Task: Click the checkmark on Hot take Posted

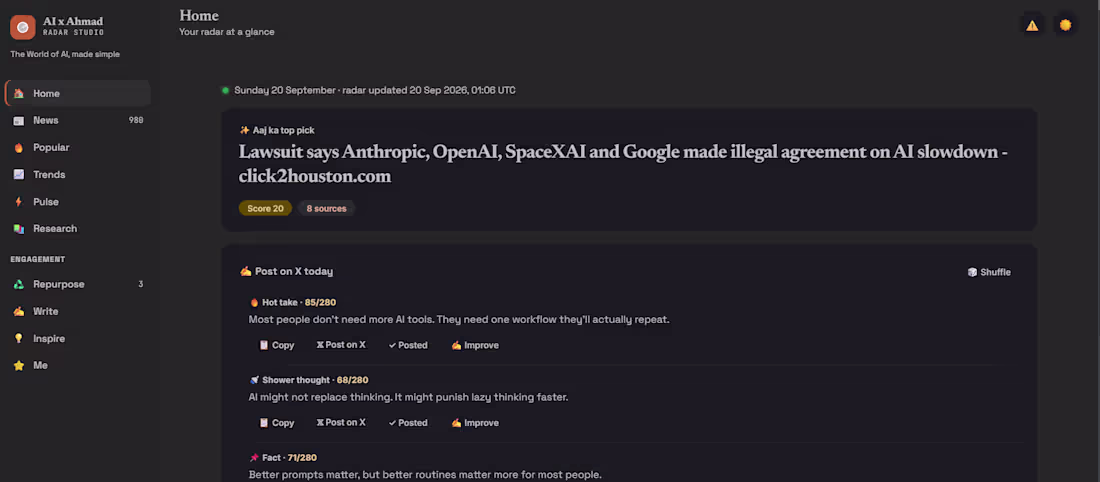Action: 392,345
